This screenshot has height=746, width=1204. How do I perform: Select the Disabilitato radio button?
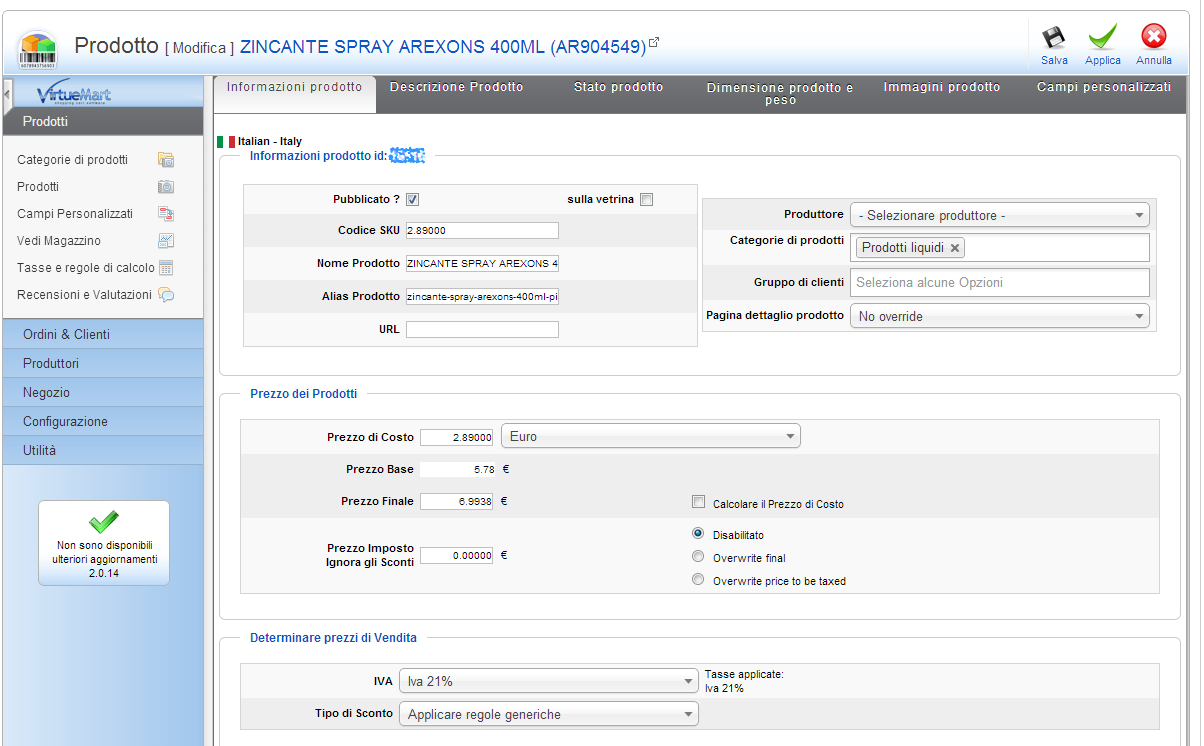[x=698, y=534]
